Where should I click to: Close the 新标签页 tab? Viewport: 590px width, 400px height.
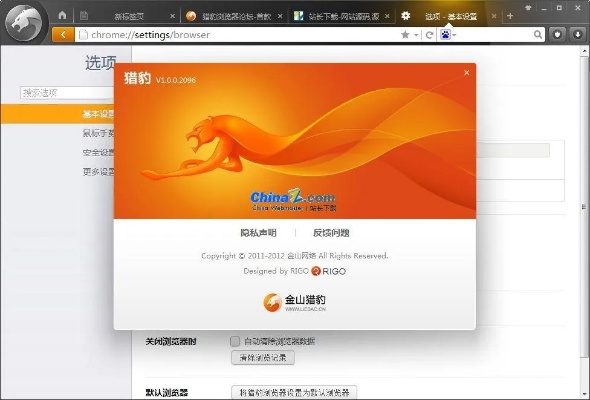click(172, 16)
